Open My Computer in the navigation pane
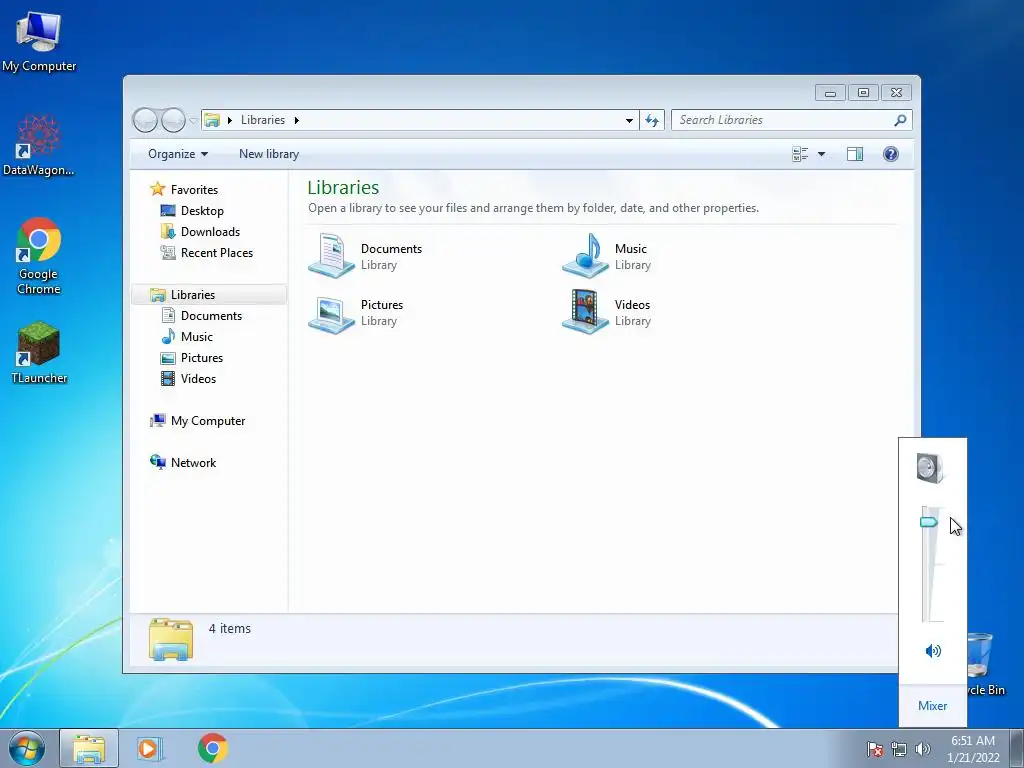Viewport: 1024px width, 768px height. tap(198, 421)
